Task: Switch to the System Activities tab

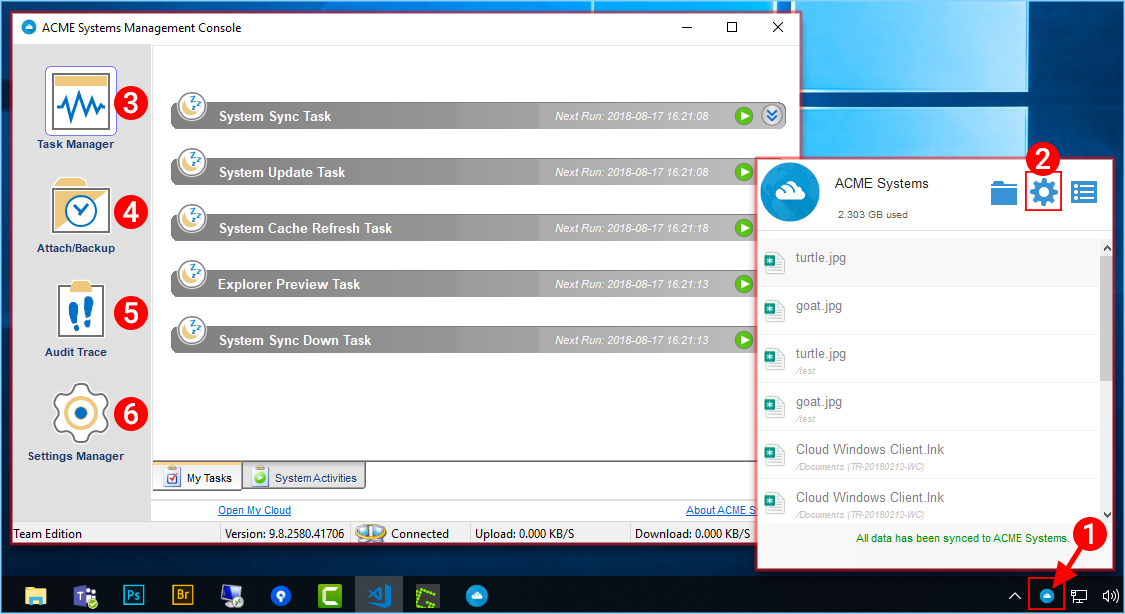Action: (304, 477)
